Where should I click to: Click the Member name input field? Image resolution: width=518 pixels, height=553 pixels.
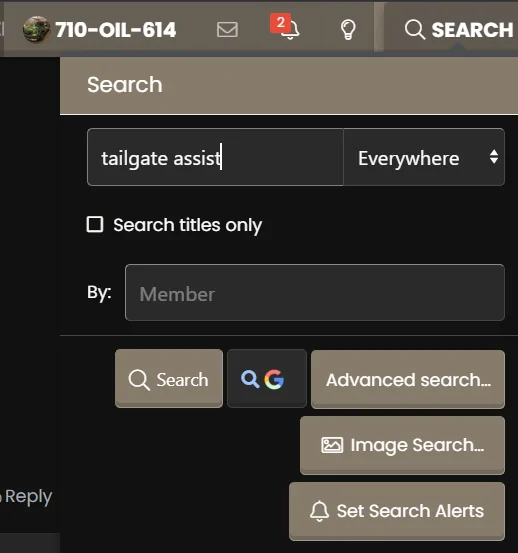(x=315, y=293)
